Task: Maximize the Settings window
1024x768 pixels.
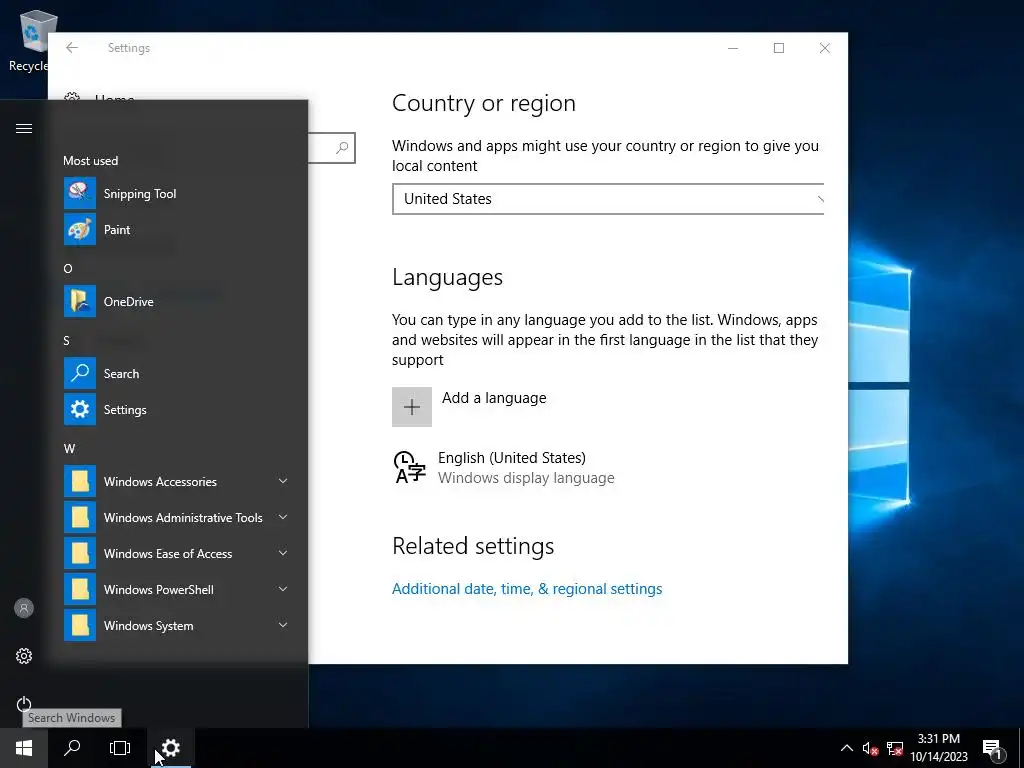Action: tap(778, 48)
